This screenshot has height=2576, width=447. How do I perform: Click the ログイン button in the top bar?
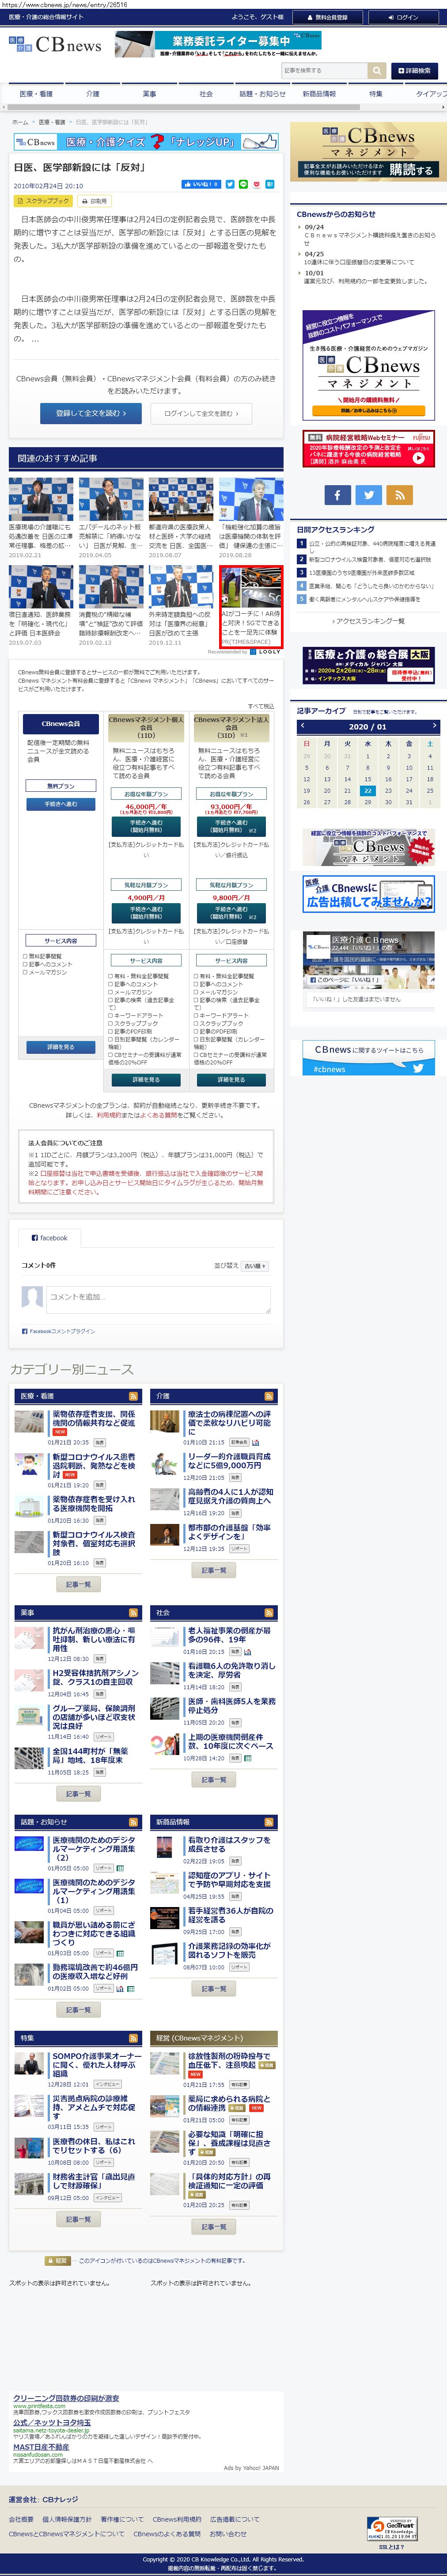click(403, 17)
